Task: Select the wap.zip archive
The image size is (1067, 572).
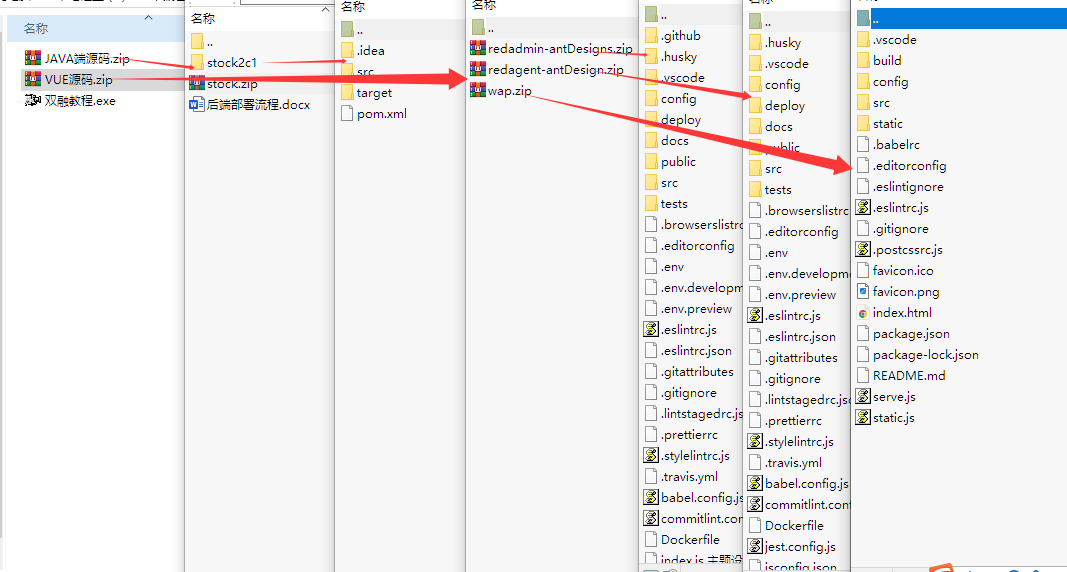Action: [502, 90]
